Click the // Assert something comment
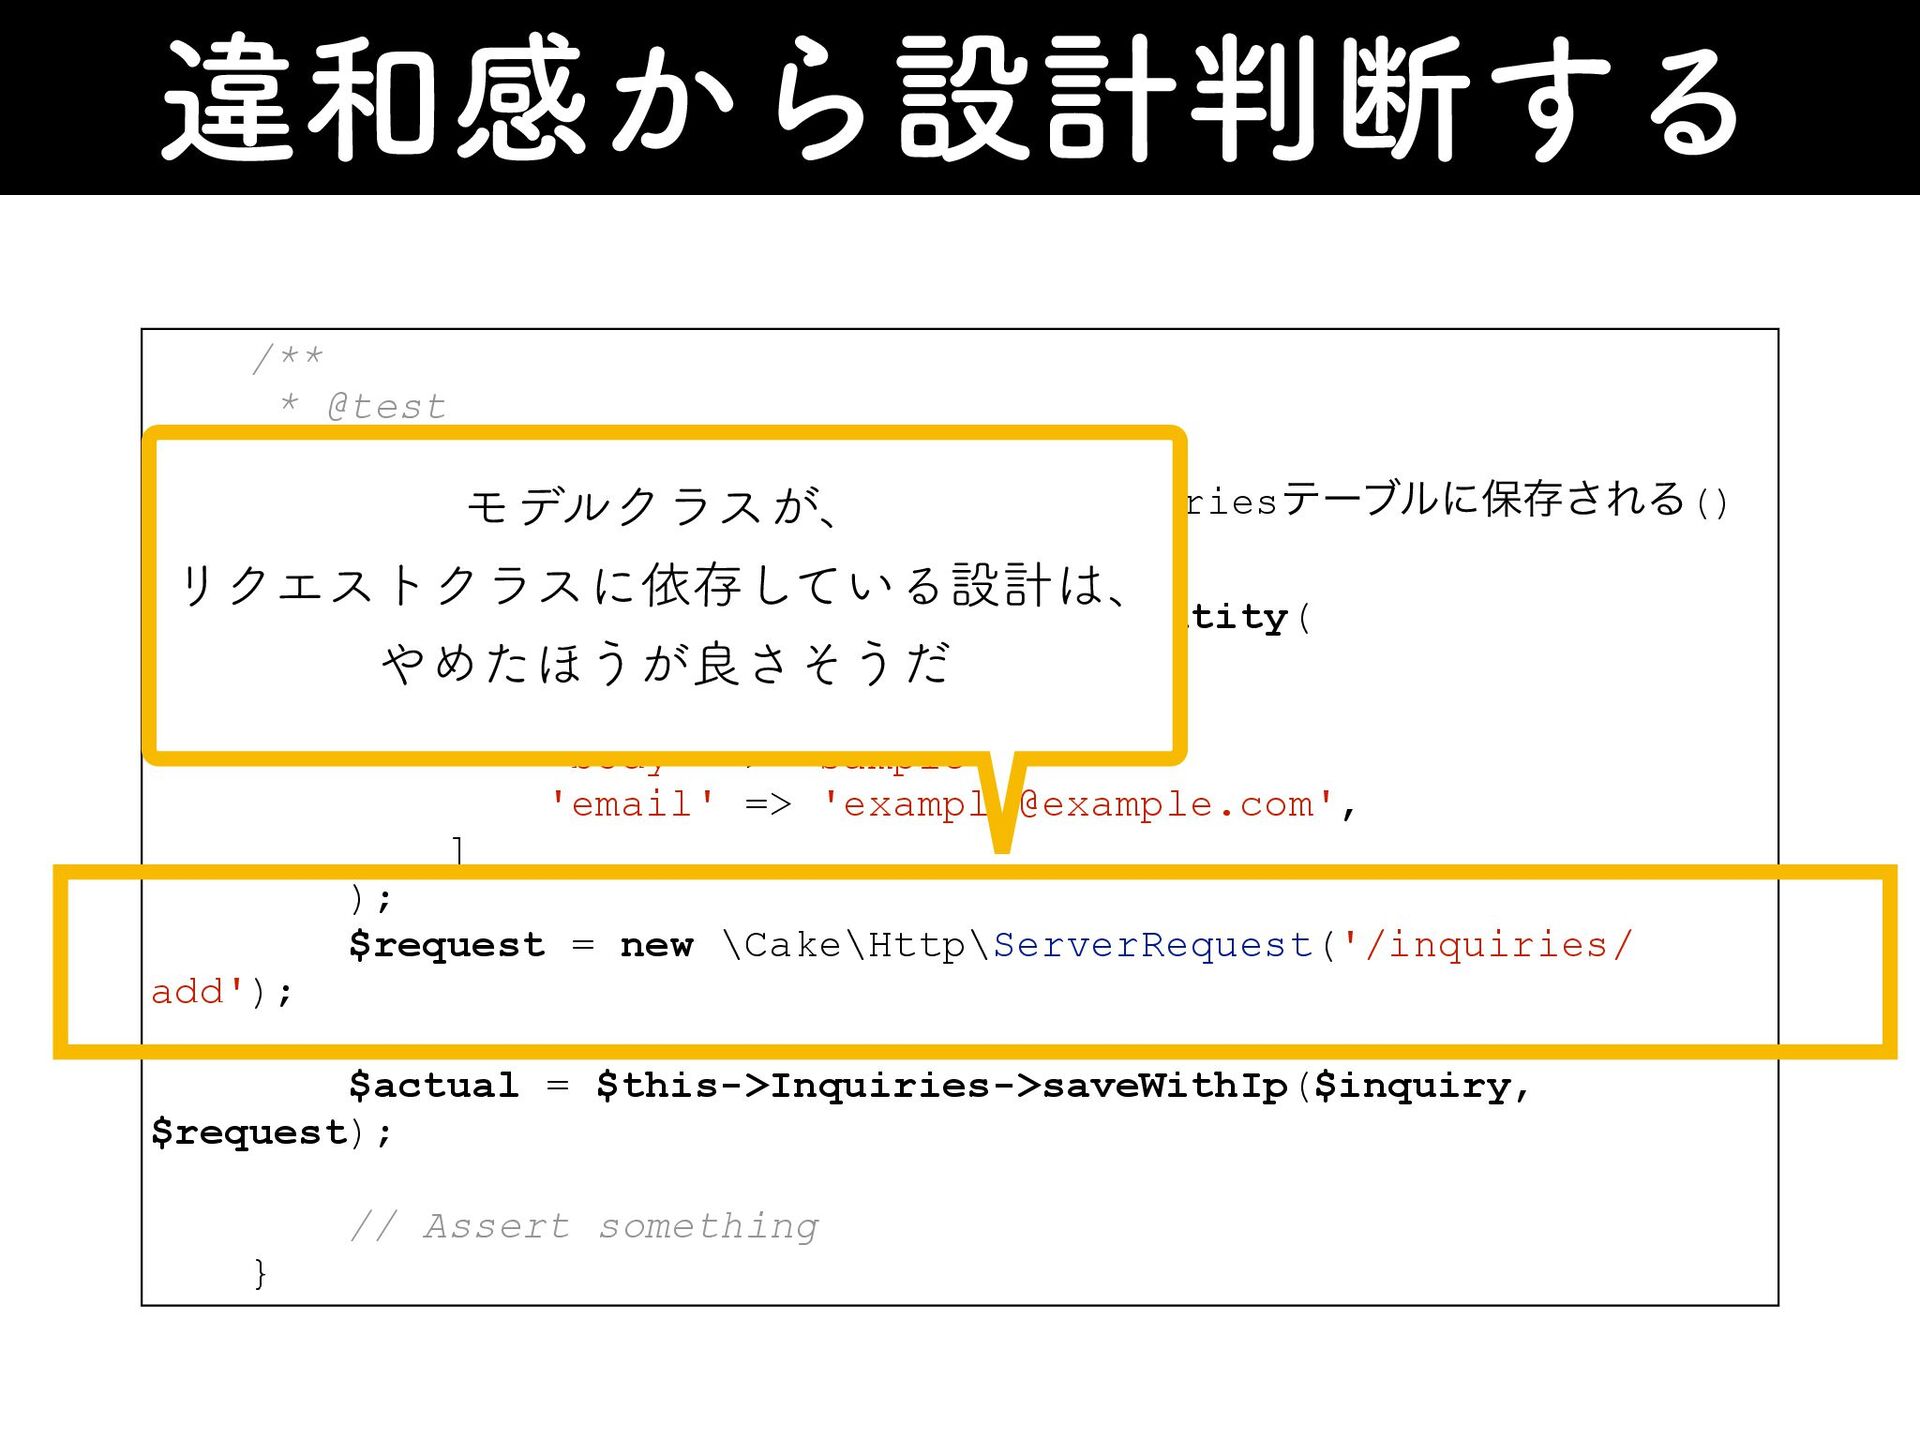Viewport: 1920px width, 1440px height. [585, 1226]
